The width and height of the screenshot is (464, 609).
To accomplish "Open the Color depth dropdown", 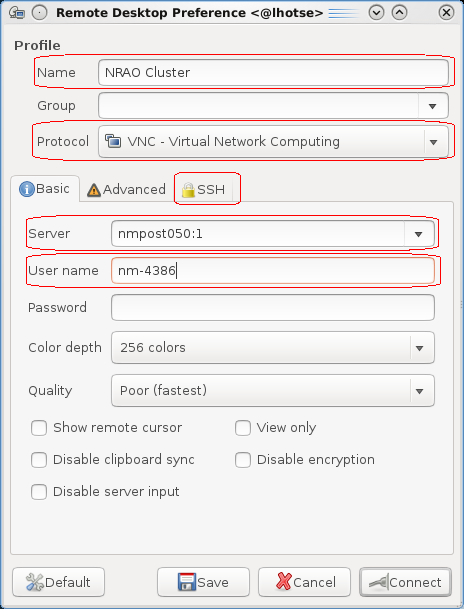I will [x=273, y=348].
